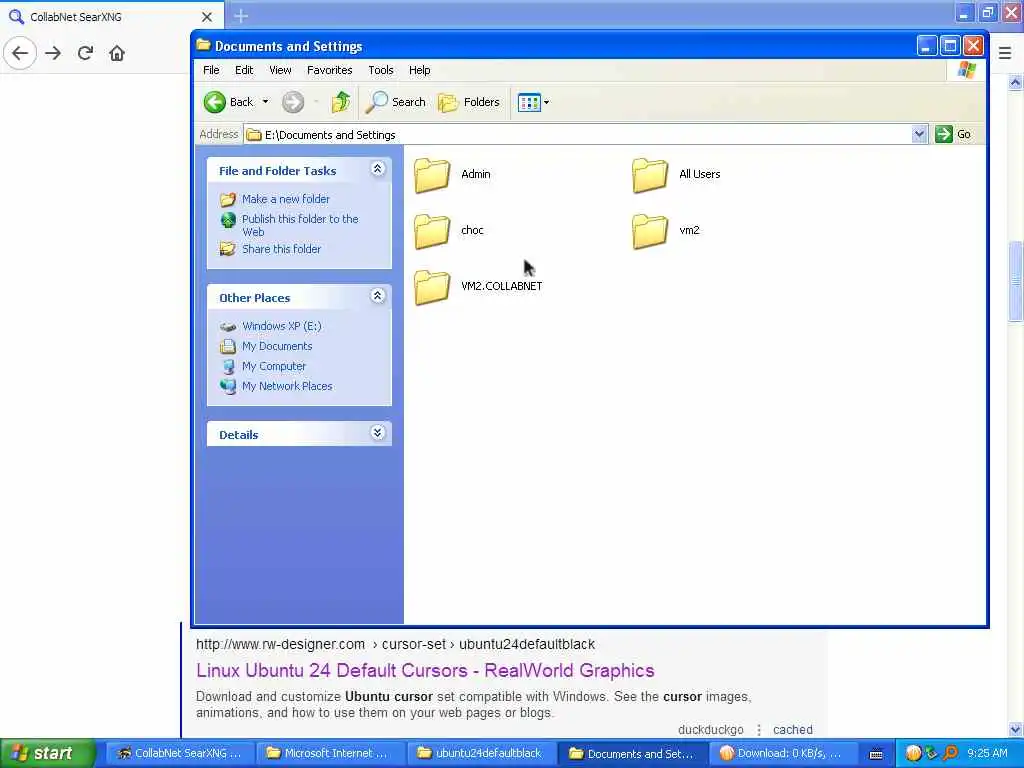The width and height of the screenshot is (1024, 768).
Task: Click the browser page scrollbar thumb
Action: pyautogui.click(x=1015, y=281)
